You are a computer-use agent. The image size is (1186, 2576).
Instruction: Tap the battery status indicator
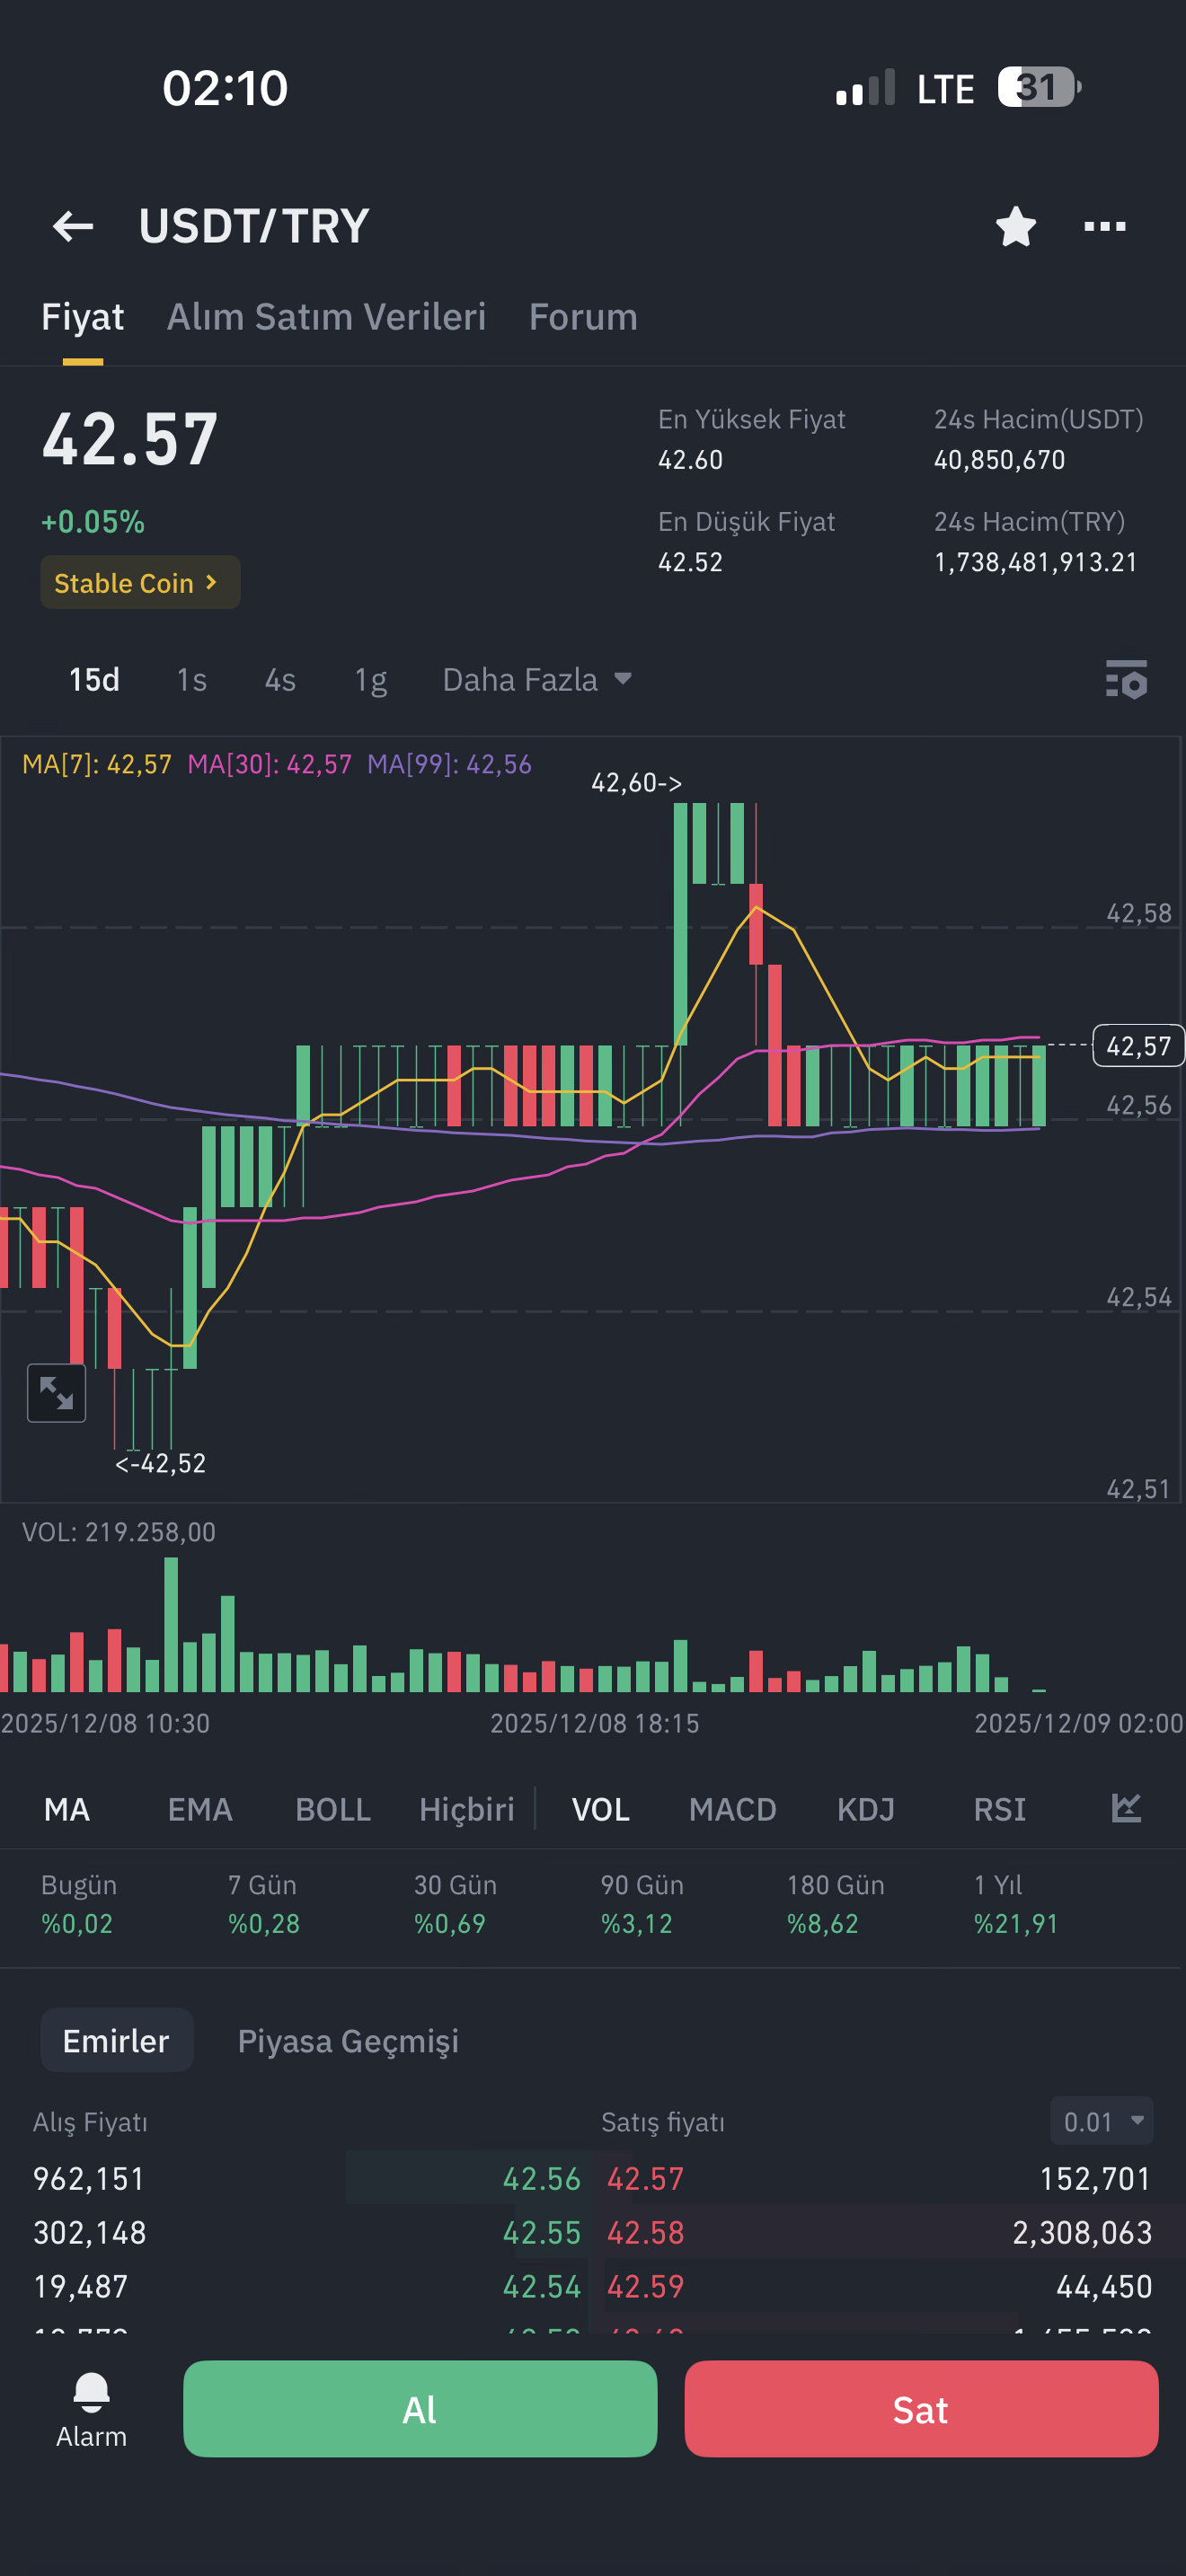1039,88
